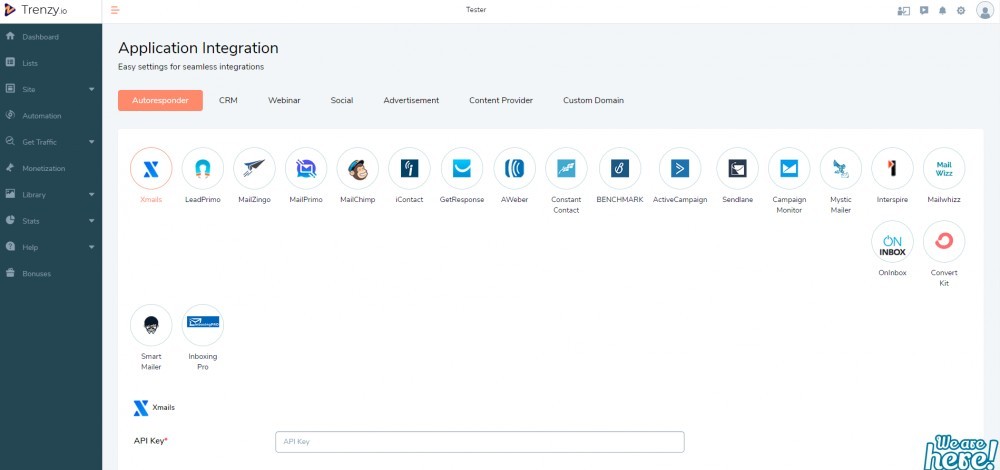
Task: Go to Dashboard in the sidebar
Action: point(51,37)
